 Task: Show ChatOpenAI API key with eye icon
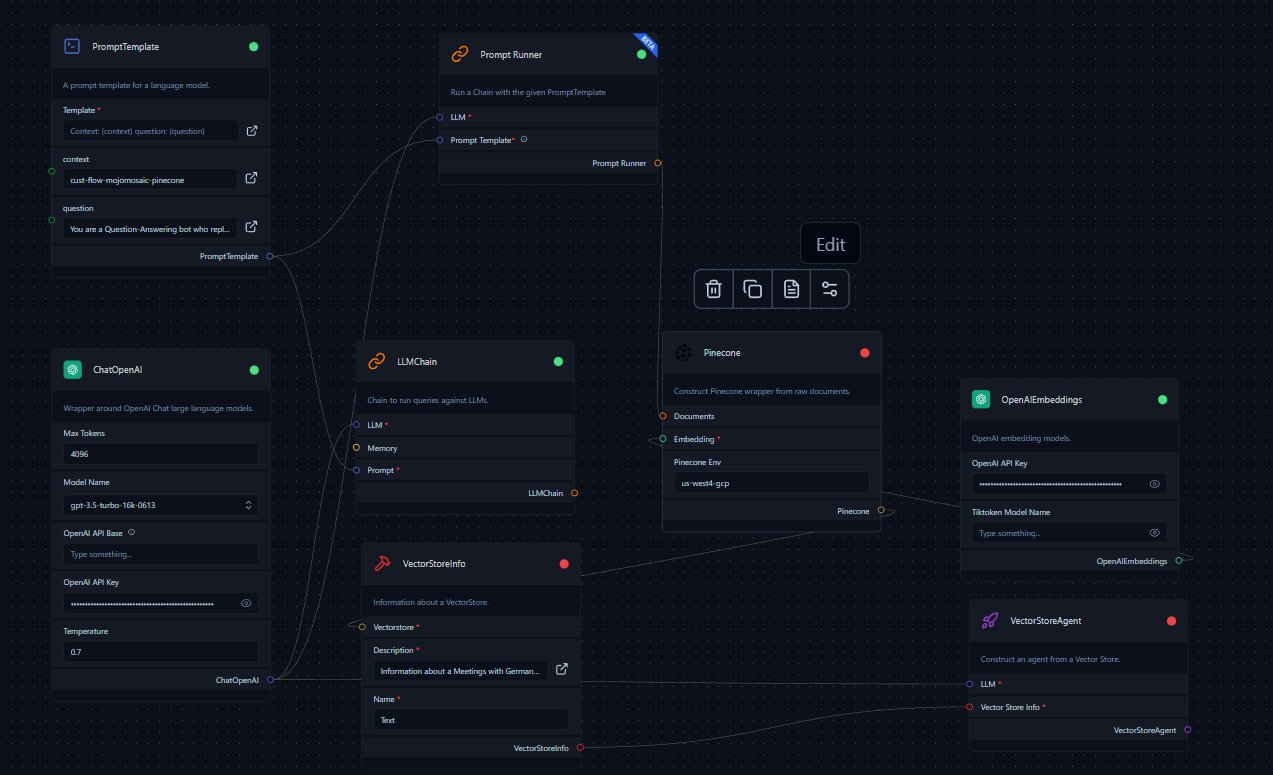(246, 603)
